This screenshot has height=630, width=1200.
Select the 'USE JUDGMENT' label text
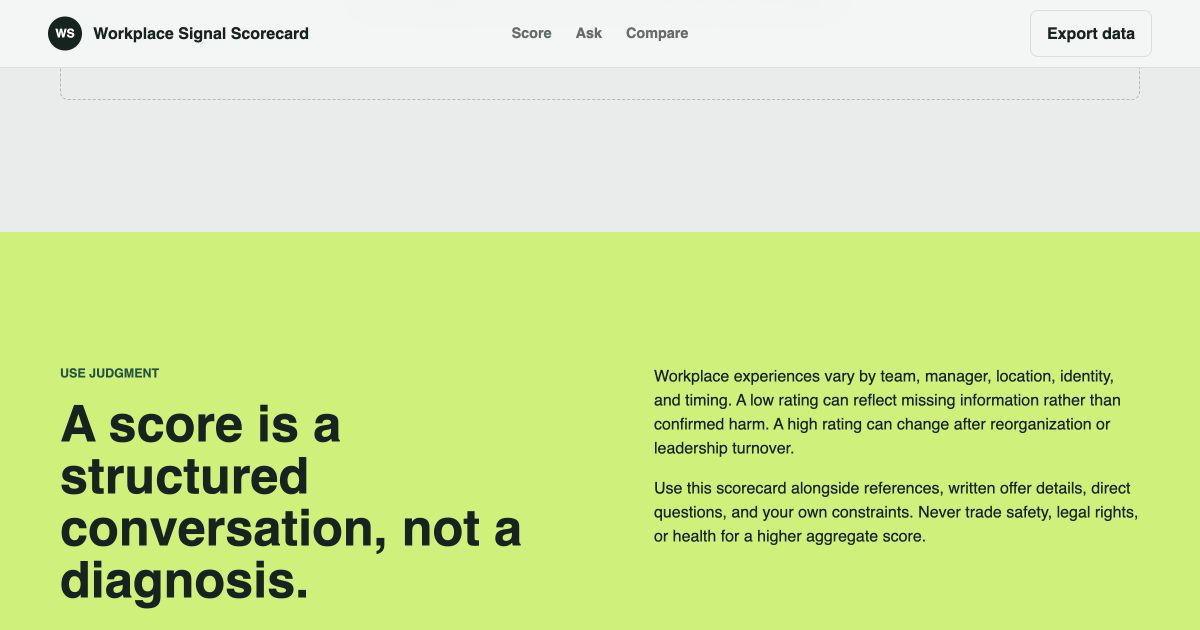point(109,373)
